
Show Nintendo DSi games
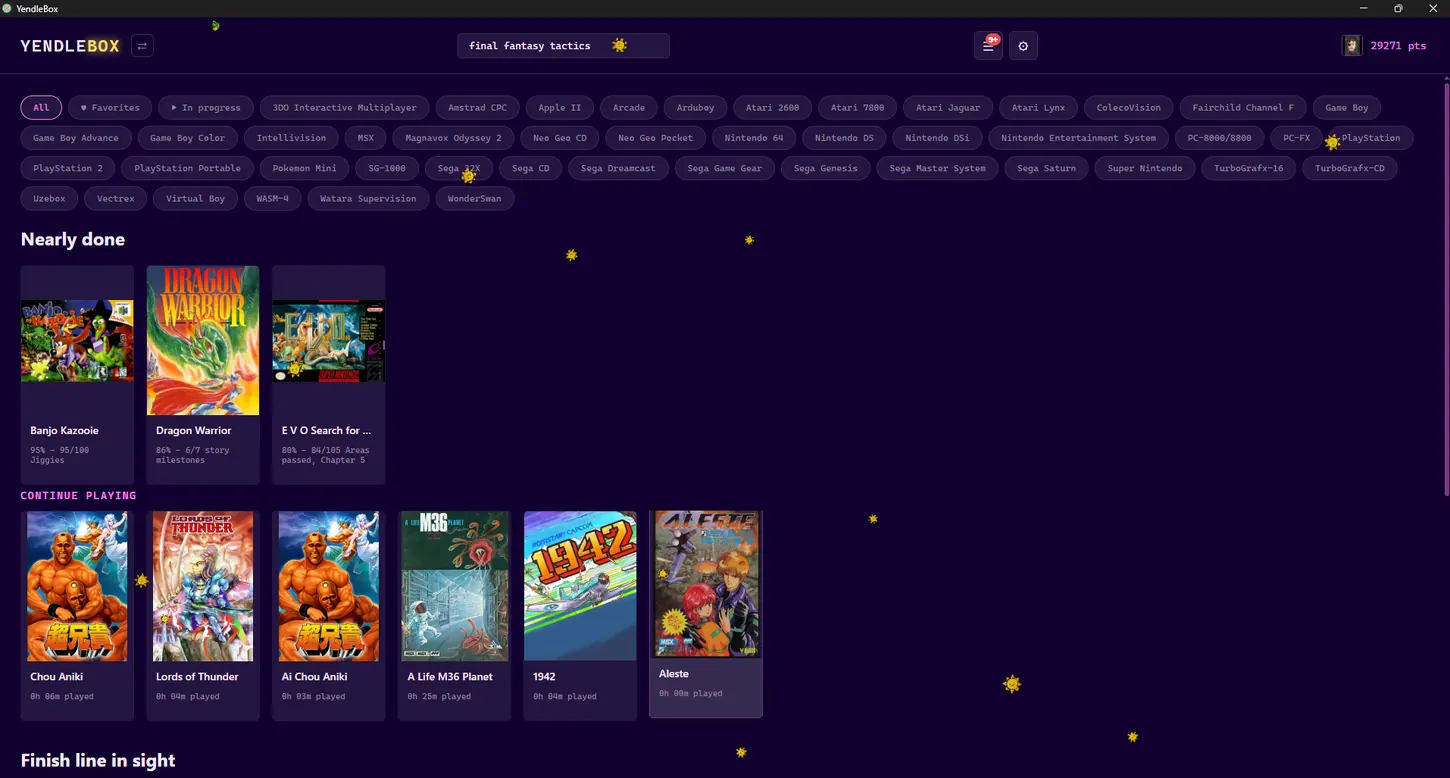(x=937, y=138)
